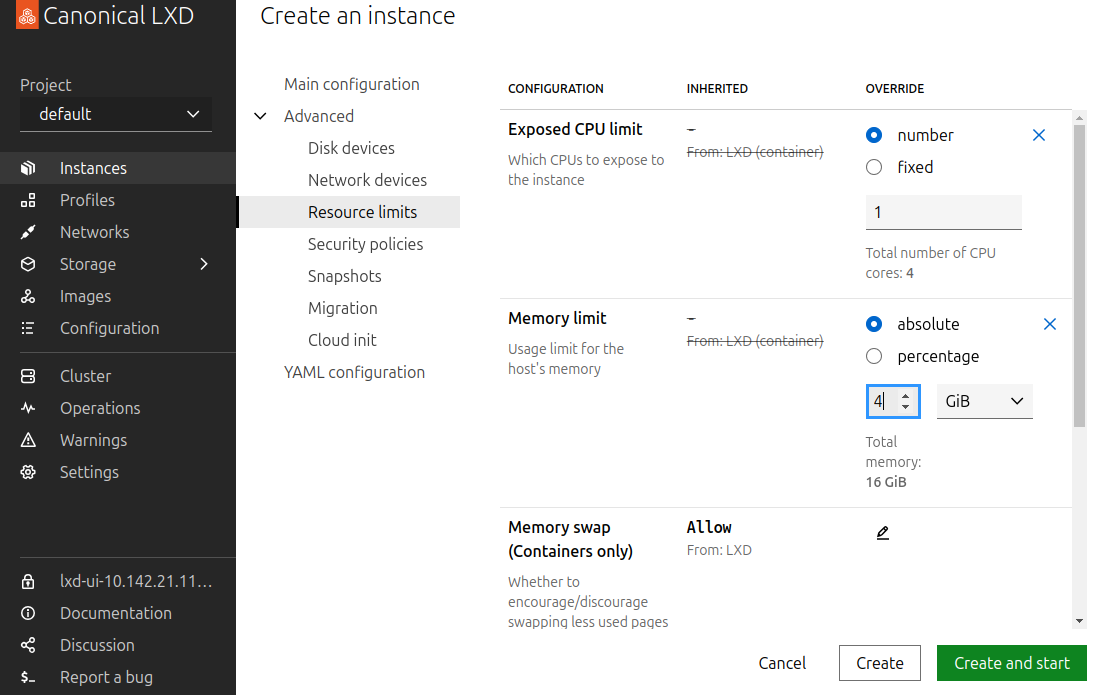Click the Cancel button
The image size is (1099, 695).
tap(782, 663)
